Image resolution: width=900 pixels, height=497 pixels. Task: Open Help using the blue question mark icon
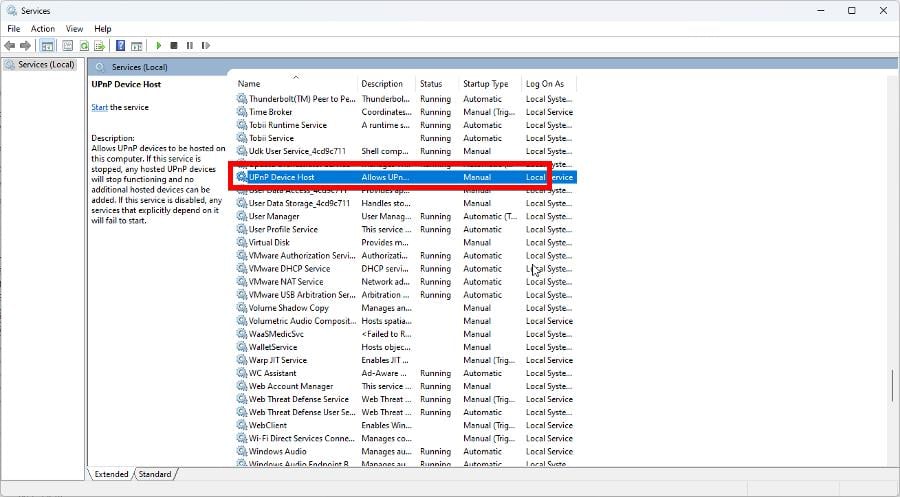tap(121, 45)
